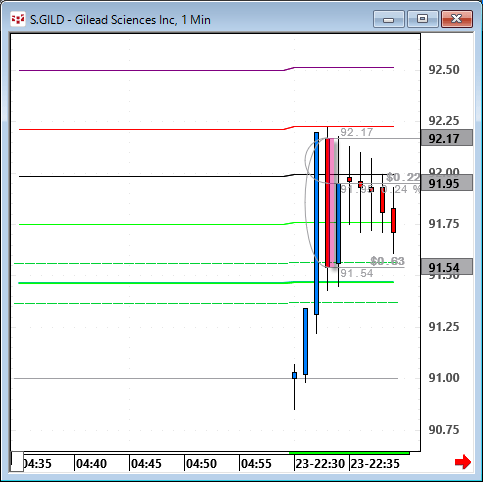
Task: Click the 23-22:35 time axis label
Action: point(375,464)
